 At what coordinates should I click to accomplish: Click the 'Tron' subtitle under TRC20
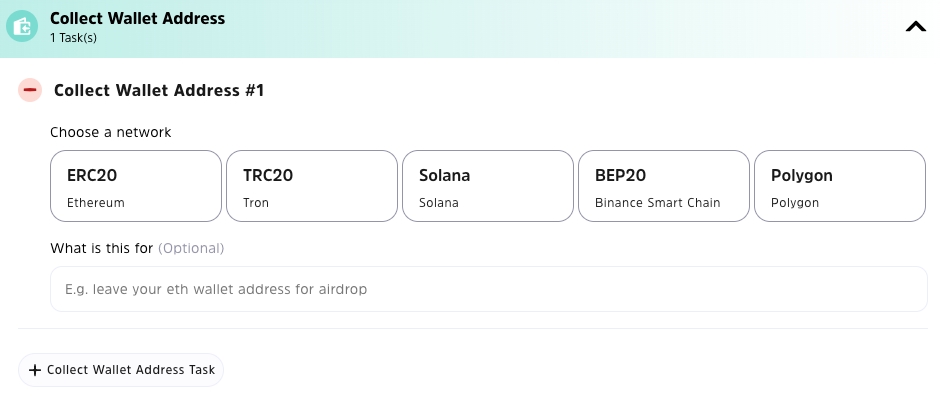tap(256, 203)
